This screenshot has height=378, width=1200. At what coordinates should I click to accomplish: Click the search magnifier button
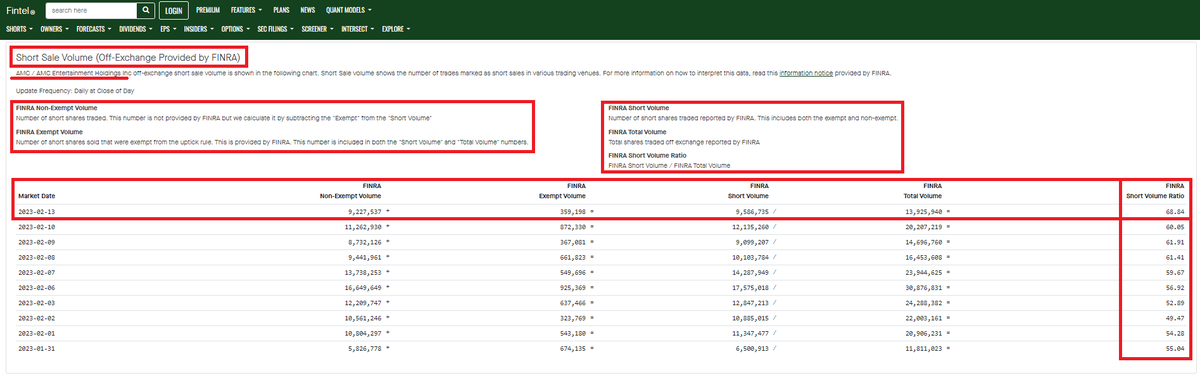click(145, 10)
